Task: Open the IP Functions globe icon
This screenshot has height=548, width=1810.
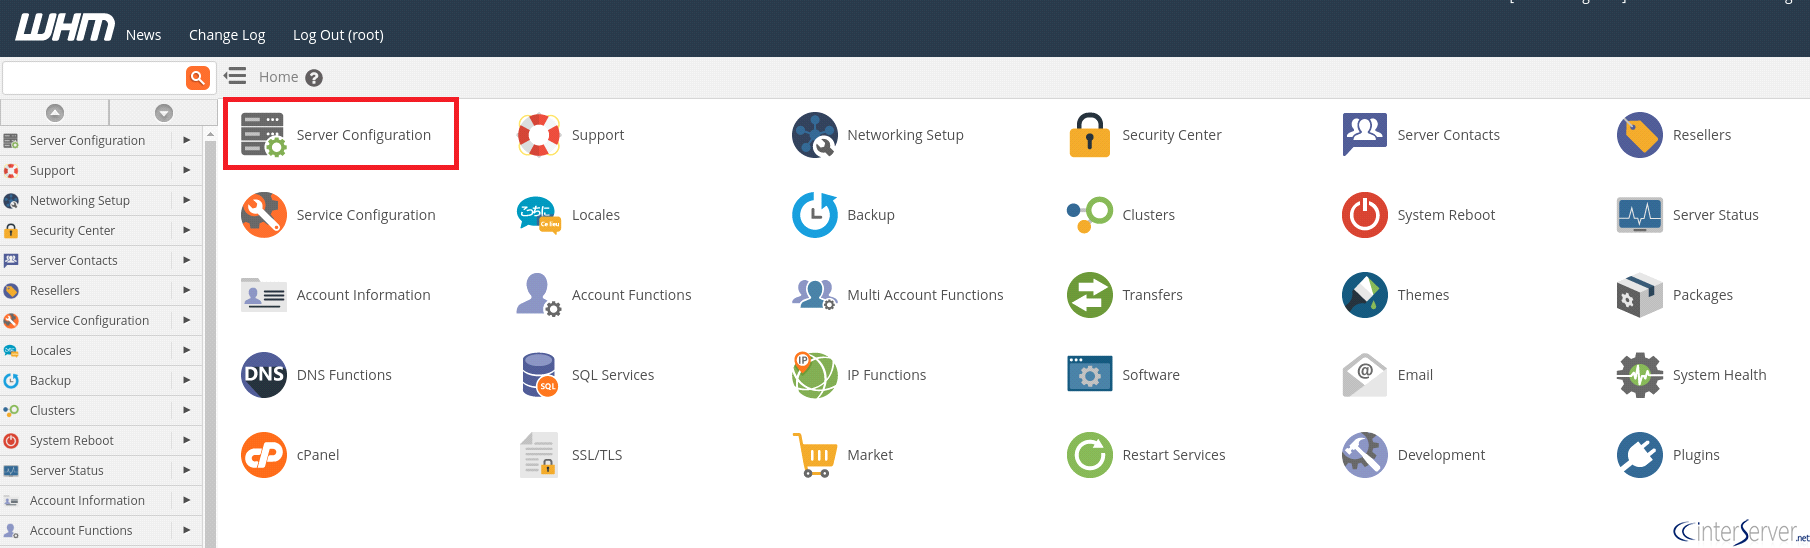Action: pyautogui.click(x=815, y=375)
